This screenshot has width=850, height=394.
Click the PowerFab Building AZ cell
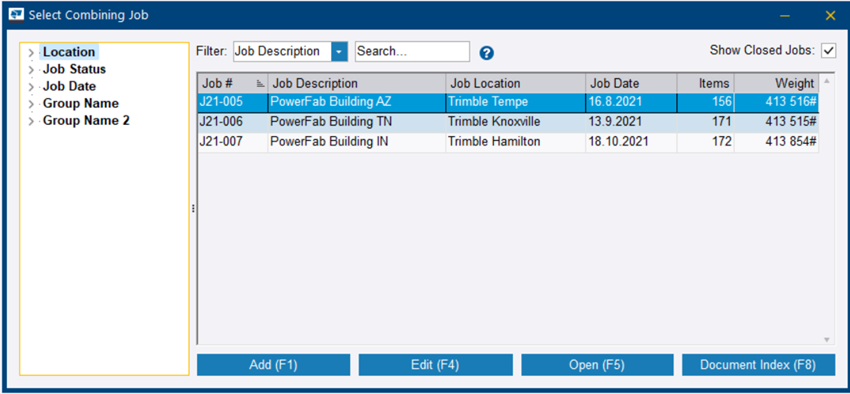click(357, 102)
